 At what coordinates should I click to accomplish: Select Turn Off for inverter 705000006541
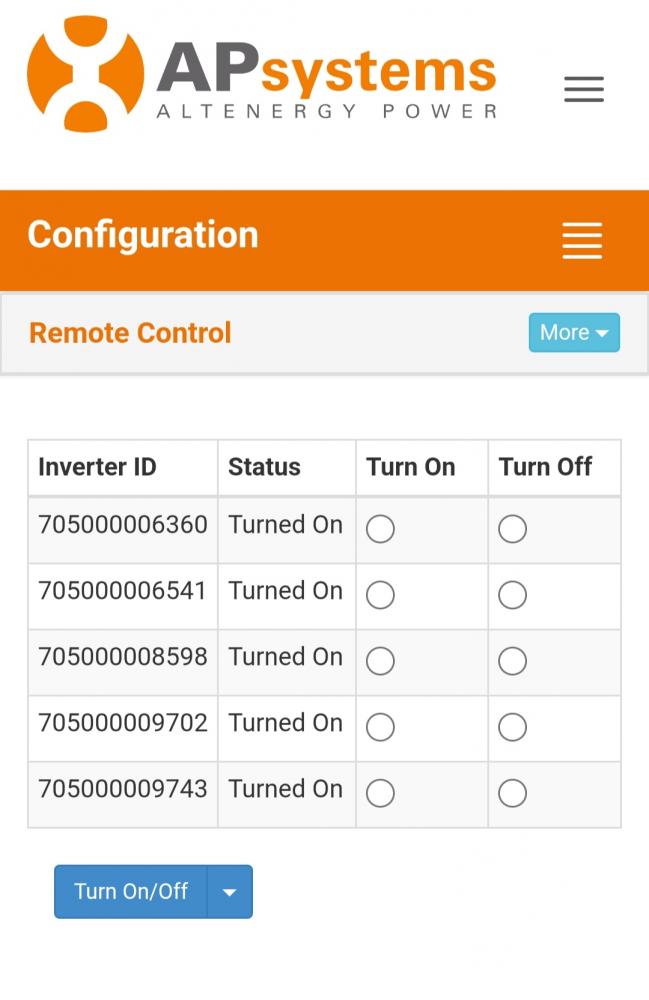[513, 595]
